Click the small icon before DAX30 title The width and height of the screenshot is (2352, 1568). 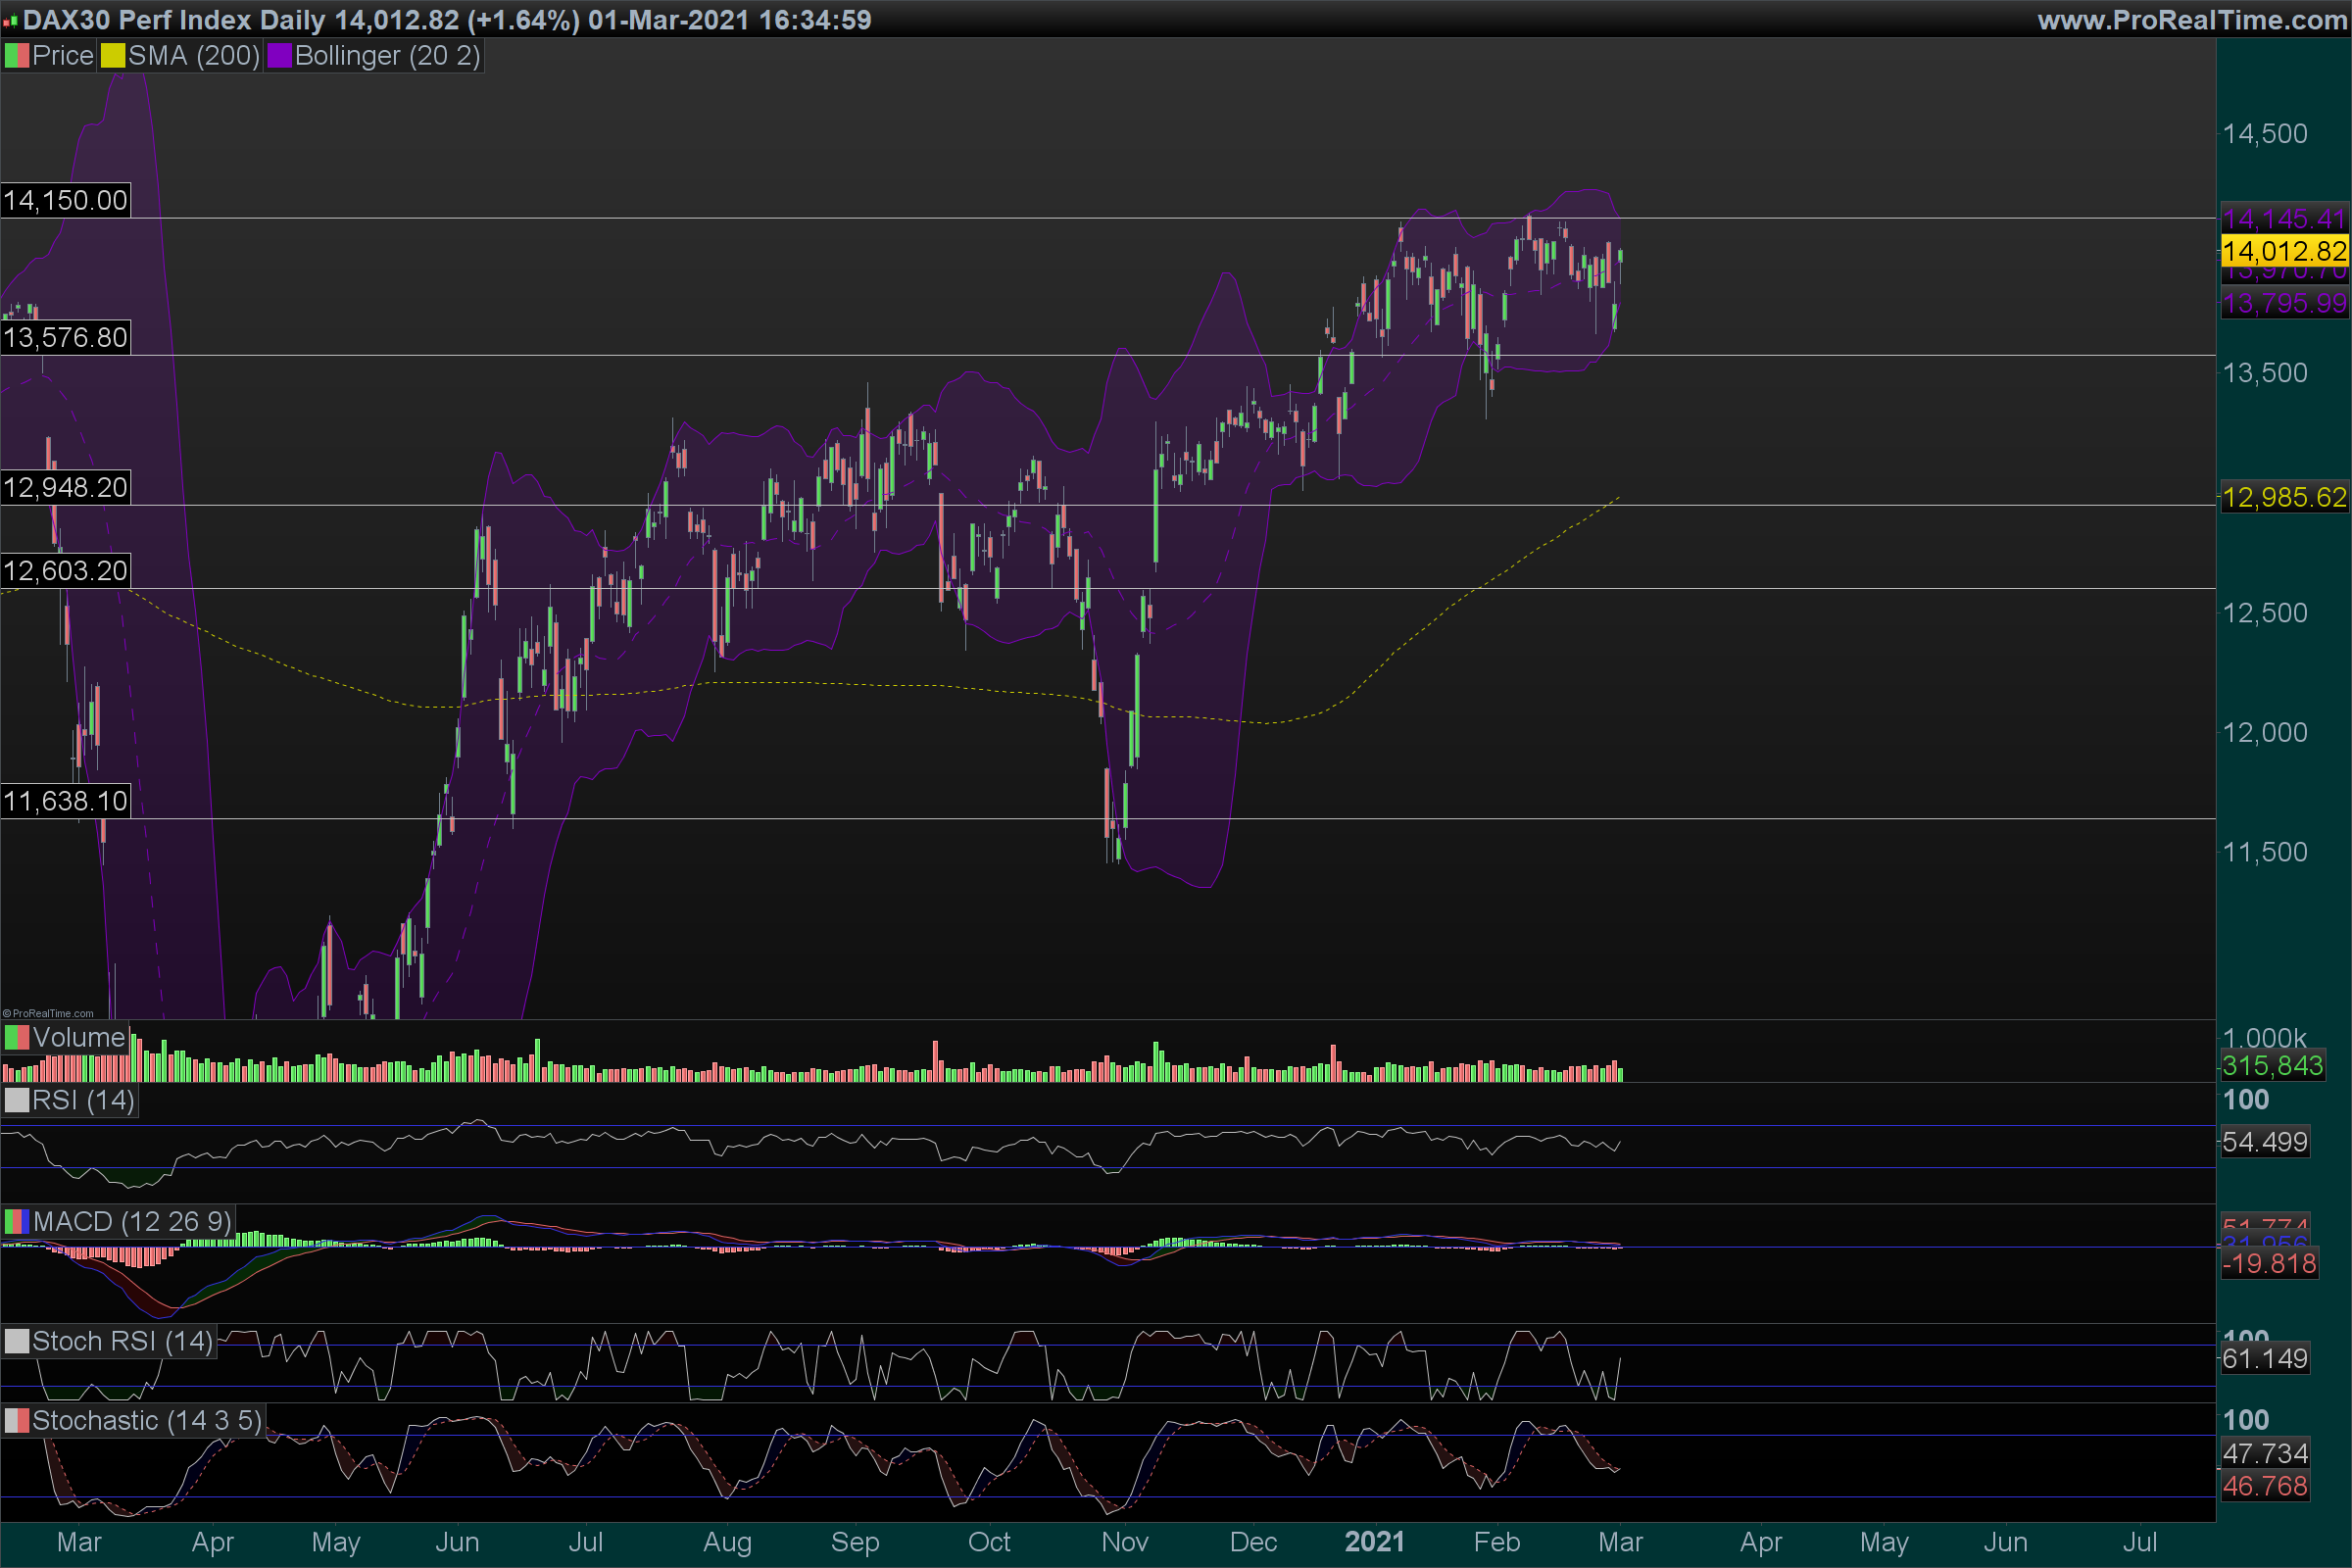11,21
